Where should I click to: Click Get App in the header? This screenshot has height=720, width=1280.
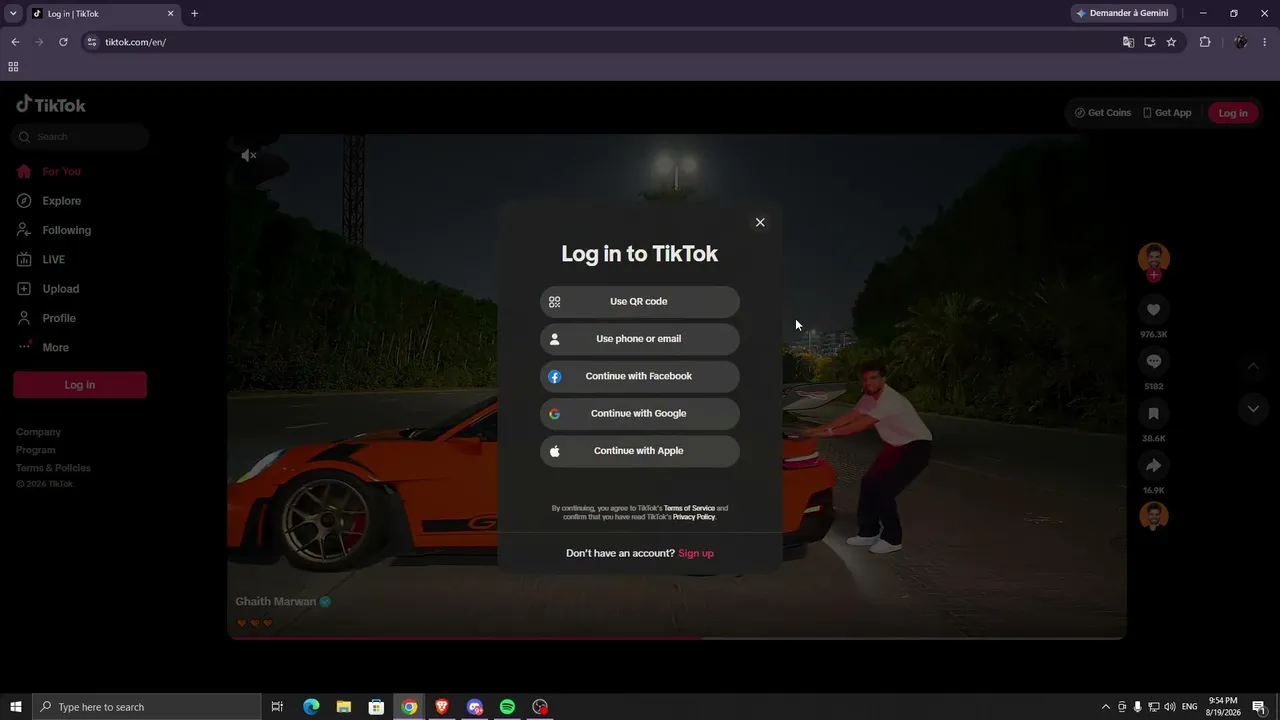pos(1167,113)
